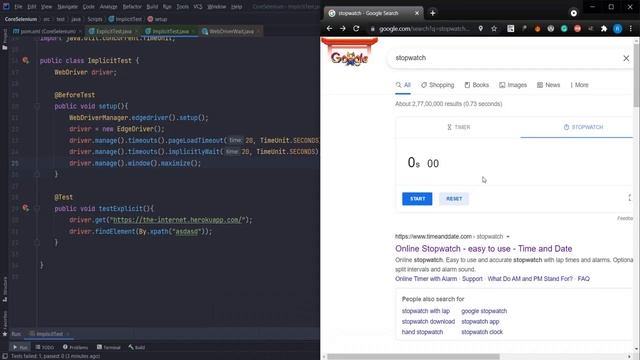Open a new Chrome tab
This screenshot has width=640, height=360.
pos(433,13)
